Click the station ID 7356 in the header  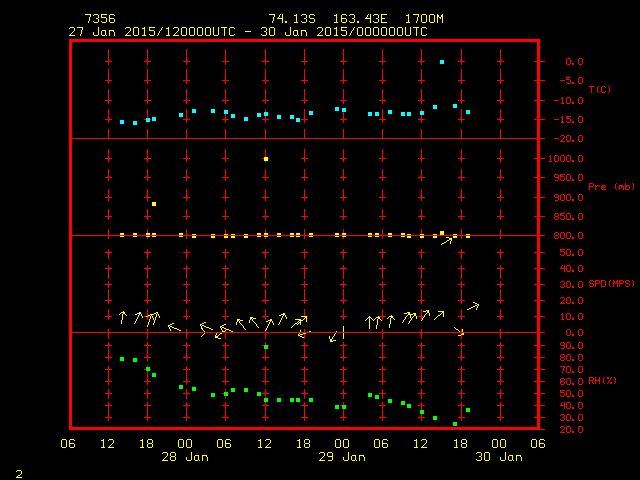click(x=99, y=19)
